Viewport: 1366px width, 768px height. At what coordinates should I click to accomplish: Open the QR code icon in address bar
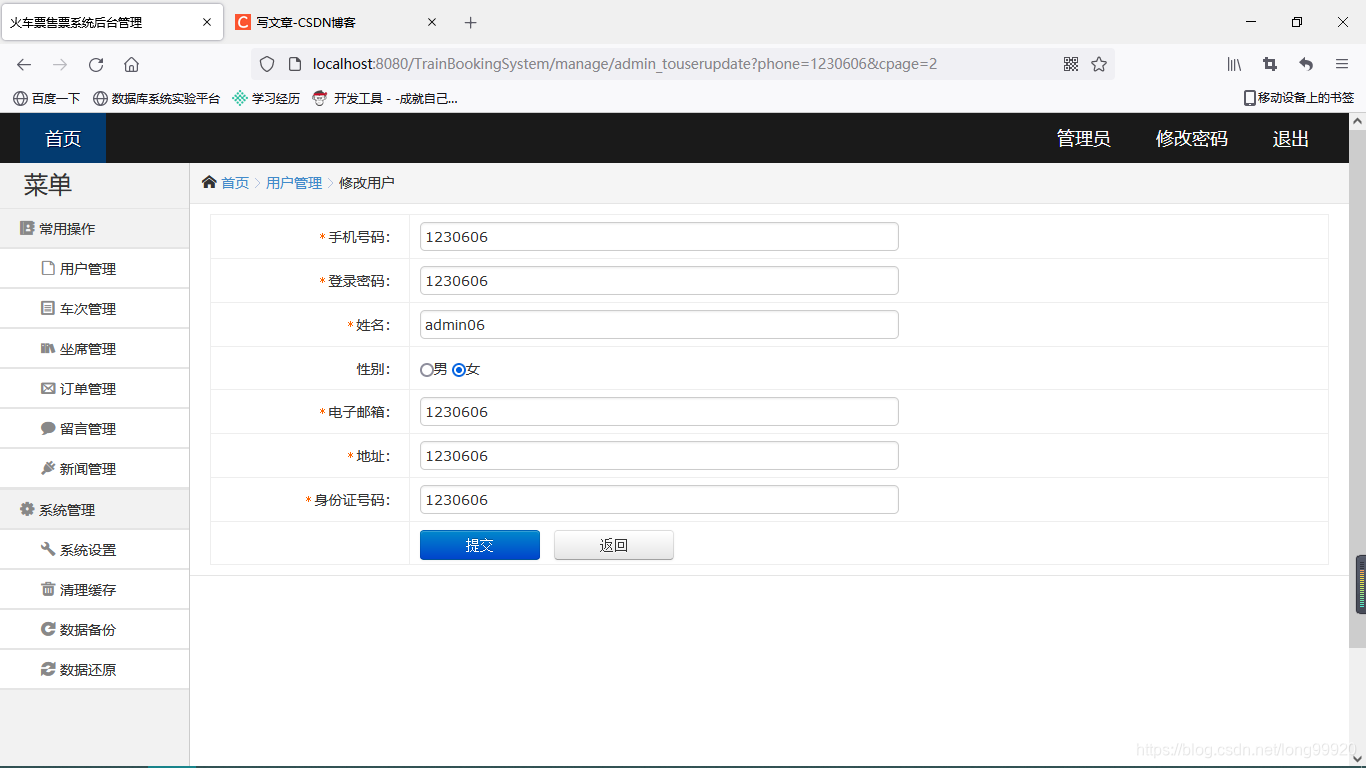[x=1071, y=64]
